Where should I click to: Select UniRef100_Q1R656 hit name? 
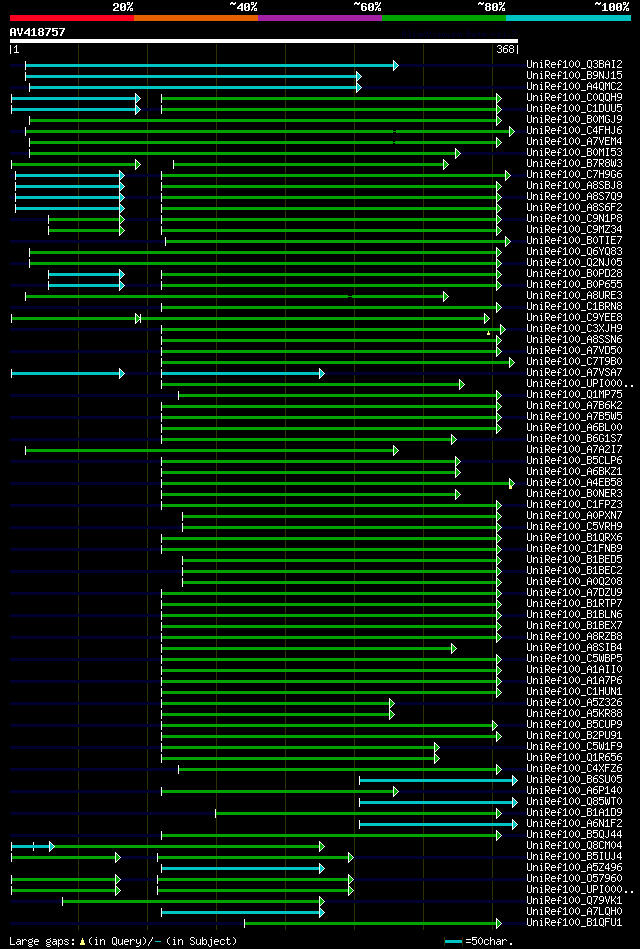575,757
